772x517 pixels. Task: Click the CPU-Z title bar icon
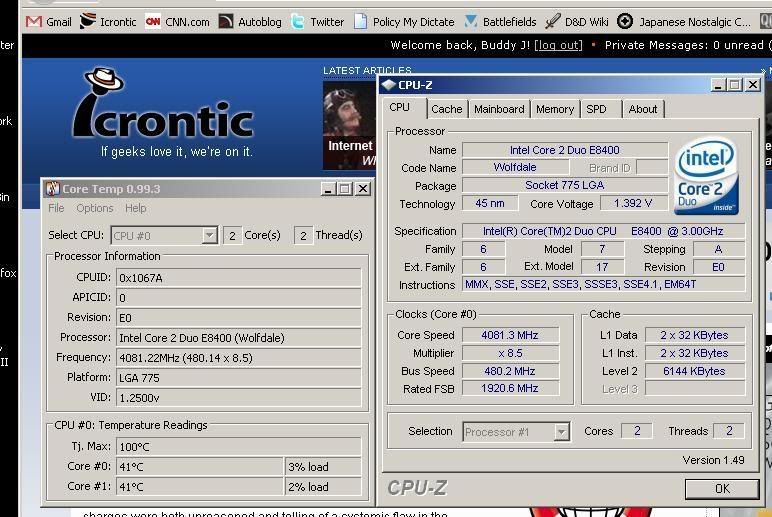pos(388,85)
